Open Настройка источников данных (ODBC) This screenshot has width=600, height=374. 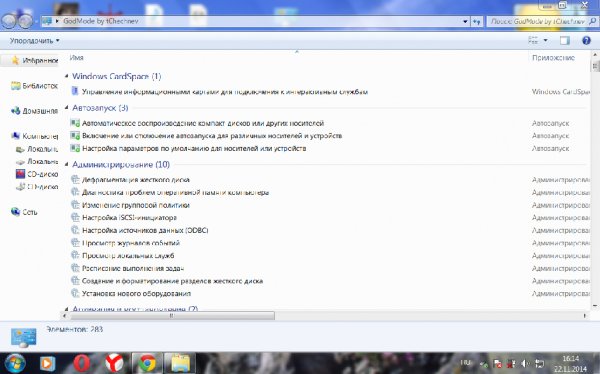click(145, 230)
